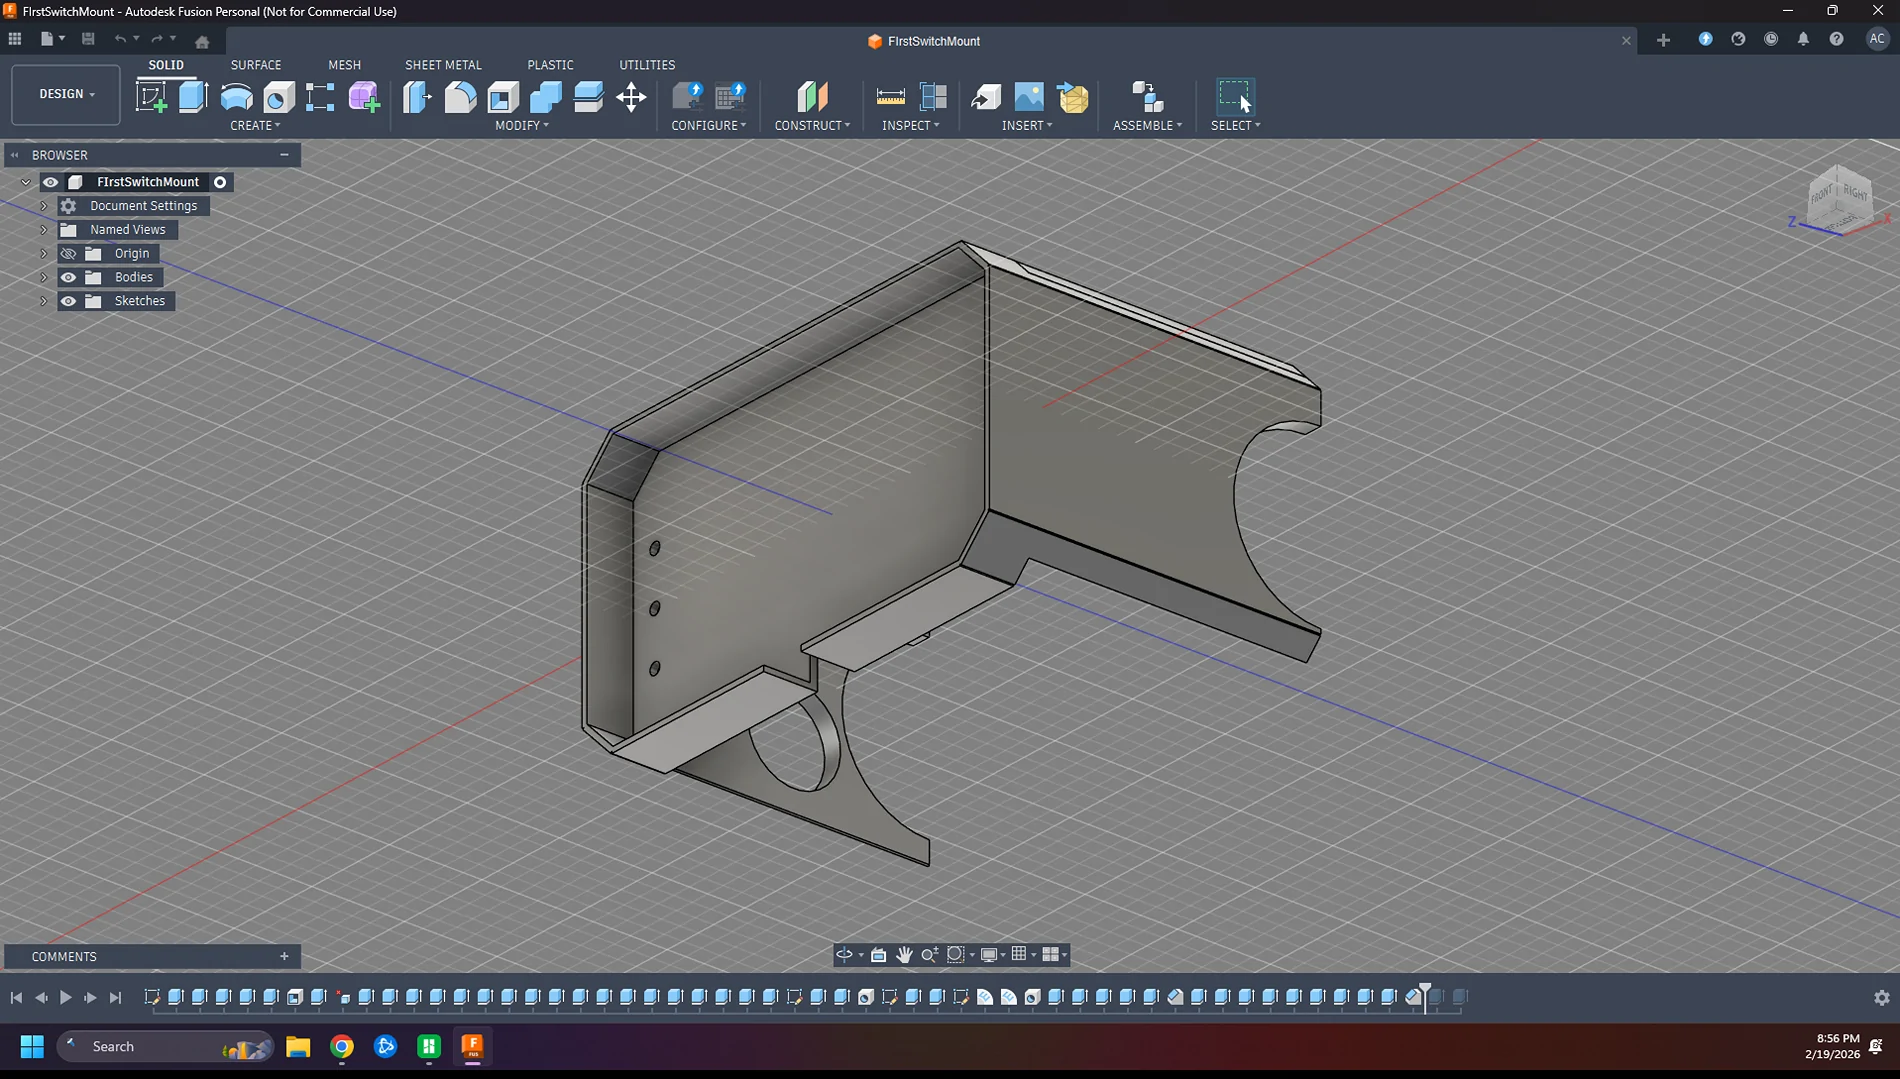
Task: Expand the CONSTRUCT dropdown menu
Action: tap(812, 125)
